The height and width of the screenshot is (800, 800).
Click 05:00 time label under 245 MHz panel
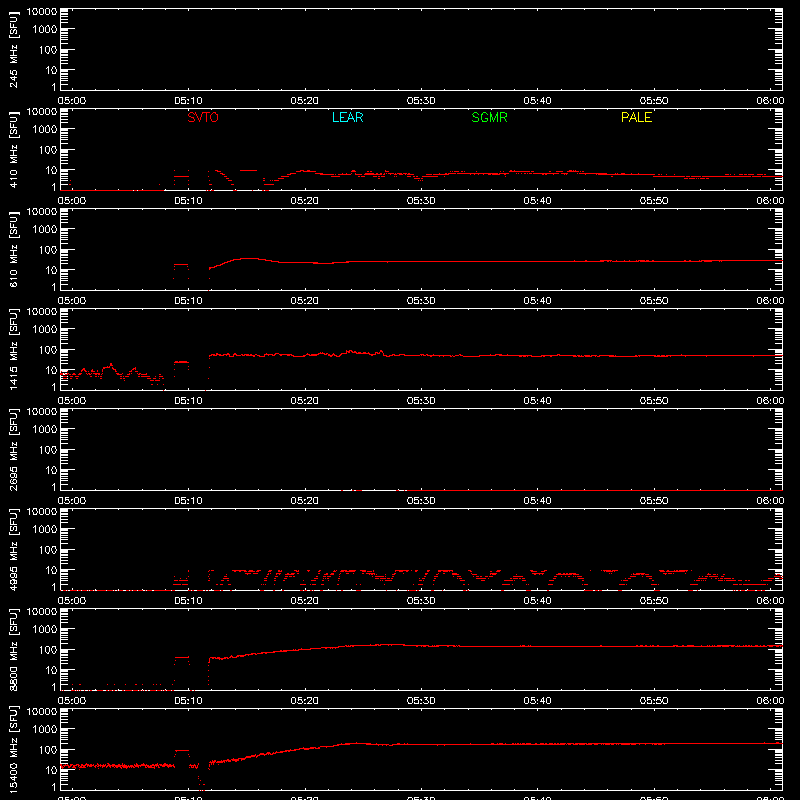point(71,101)
